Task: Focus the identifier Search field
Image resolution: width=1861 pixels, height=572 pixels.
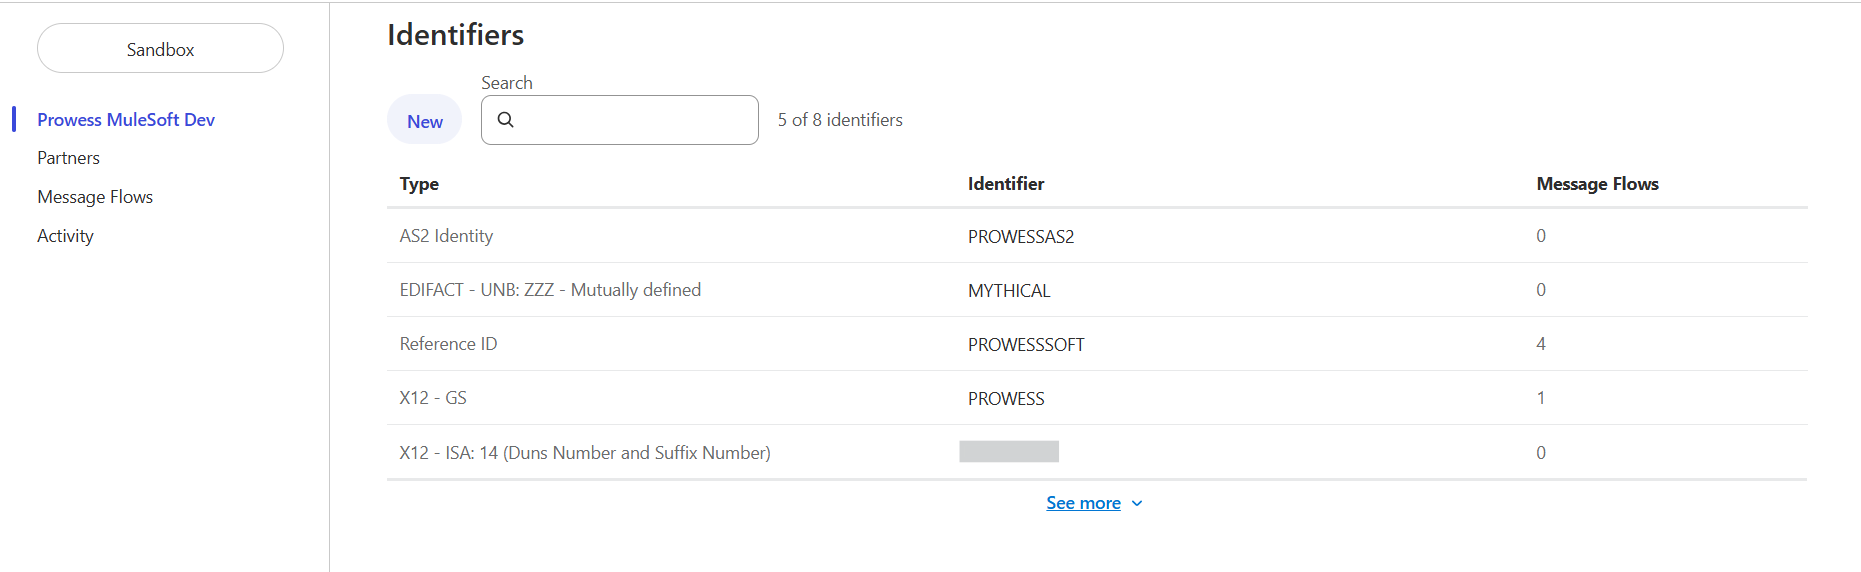Action: pos(632,120)
